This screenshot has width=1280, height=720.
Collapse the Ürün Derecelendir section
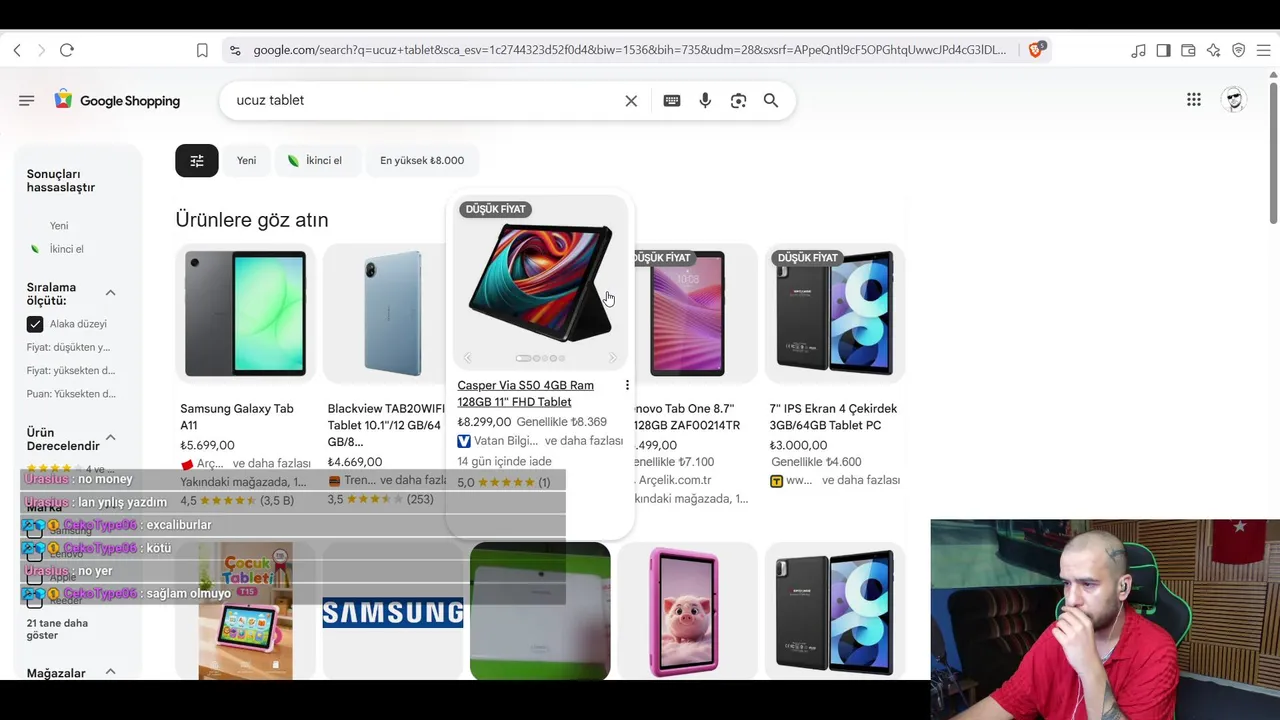pos(110,438)
